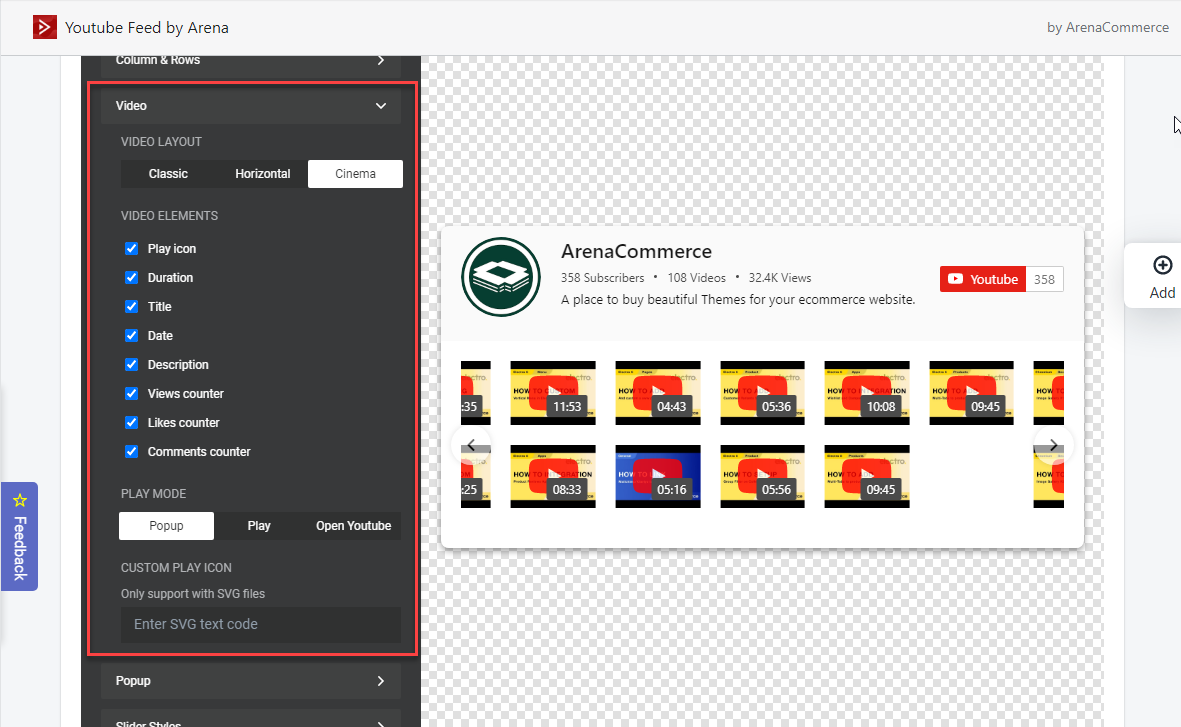1181x727 pixels.
Task: Uncheck the Date checkbox
Action: (x=132, y=335)
